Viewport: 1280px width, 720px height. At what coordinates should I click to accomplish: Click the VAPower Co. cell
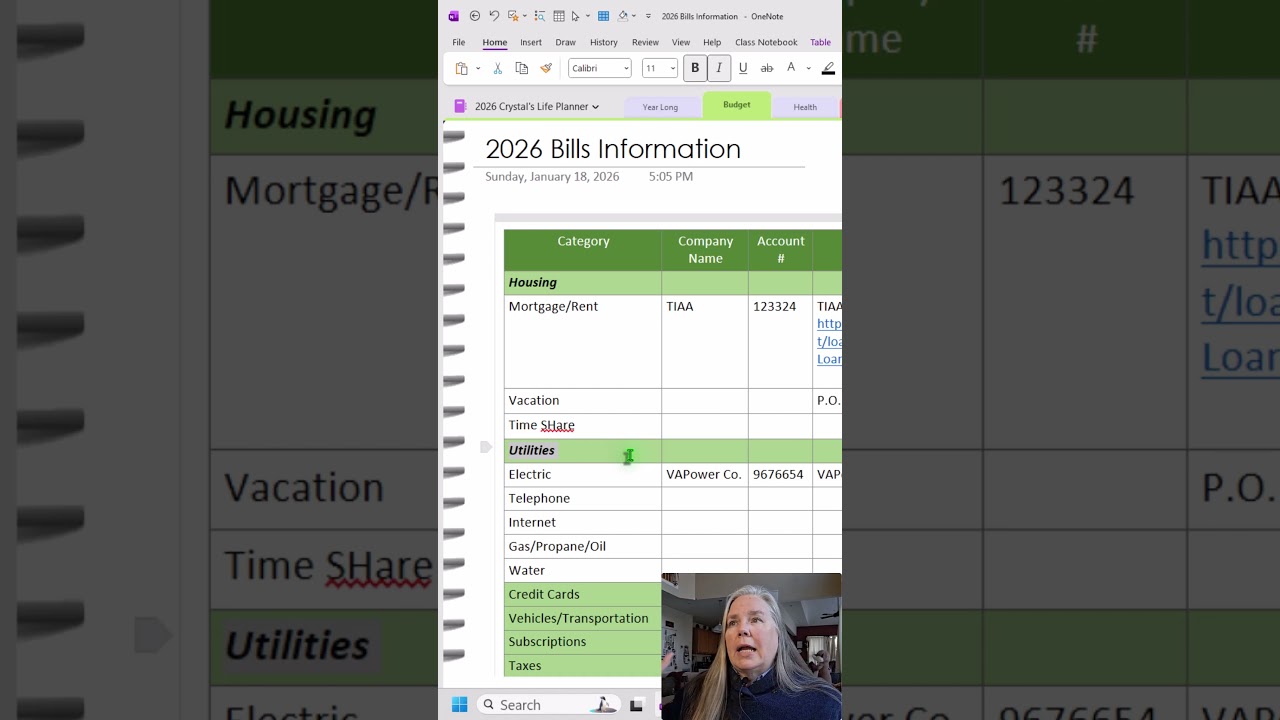pos(705,474)
